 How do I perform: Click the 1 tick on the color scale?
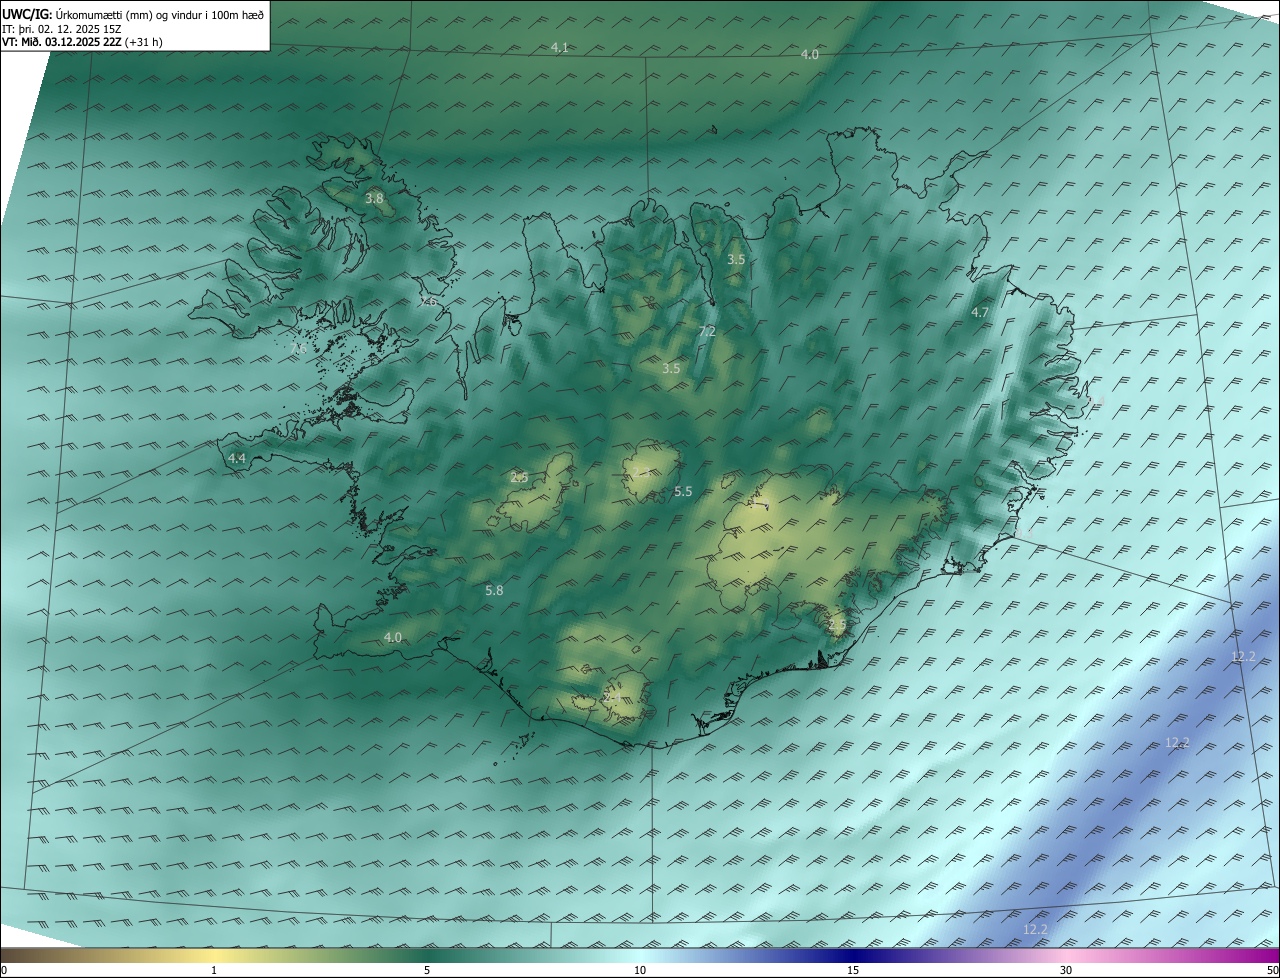pos(214,970)
